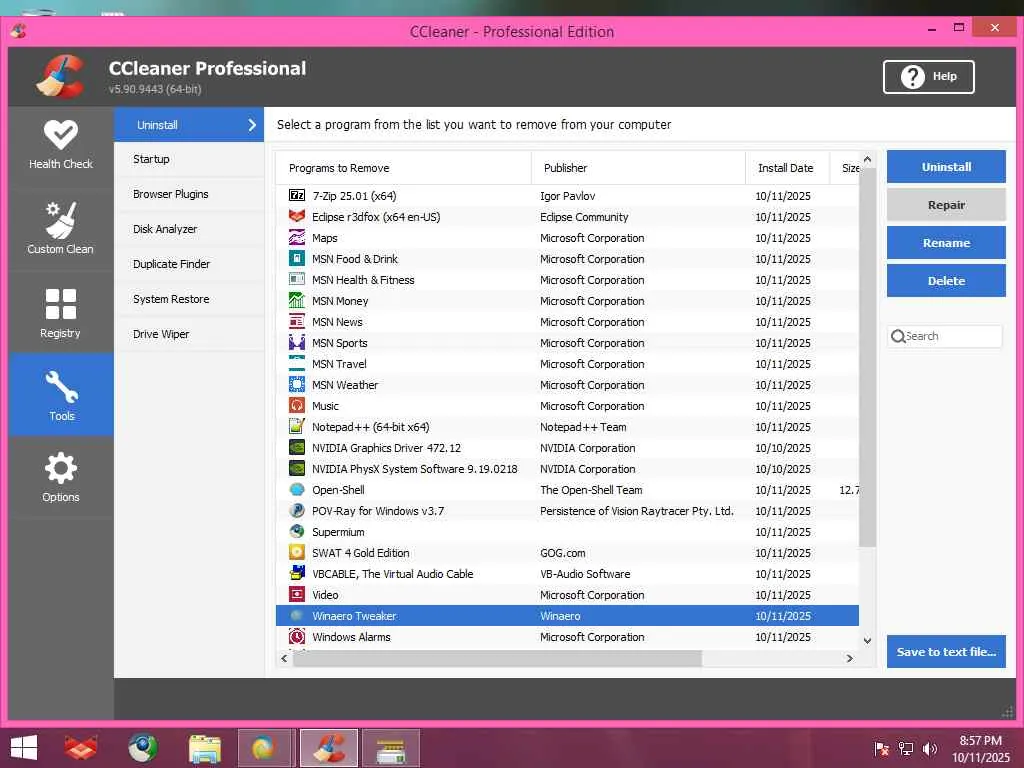1024x768 pixels.
Task: Click the taskbar network icon
Action: point(906,748)
